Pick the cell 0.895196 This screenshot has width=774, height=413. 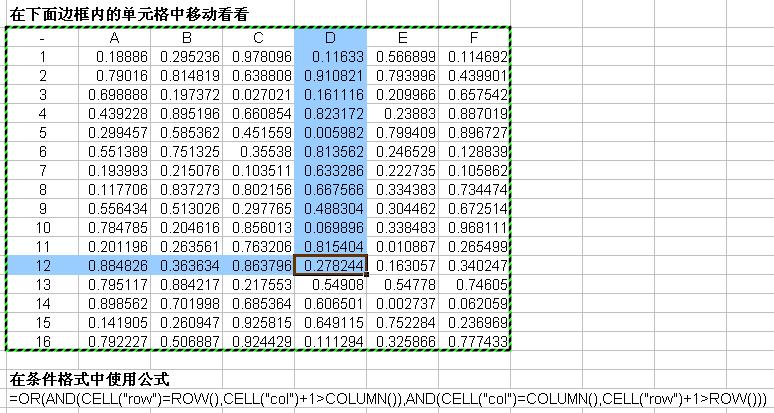click(187, 113)
